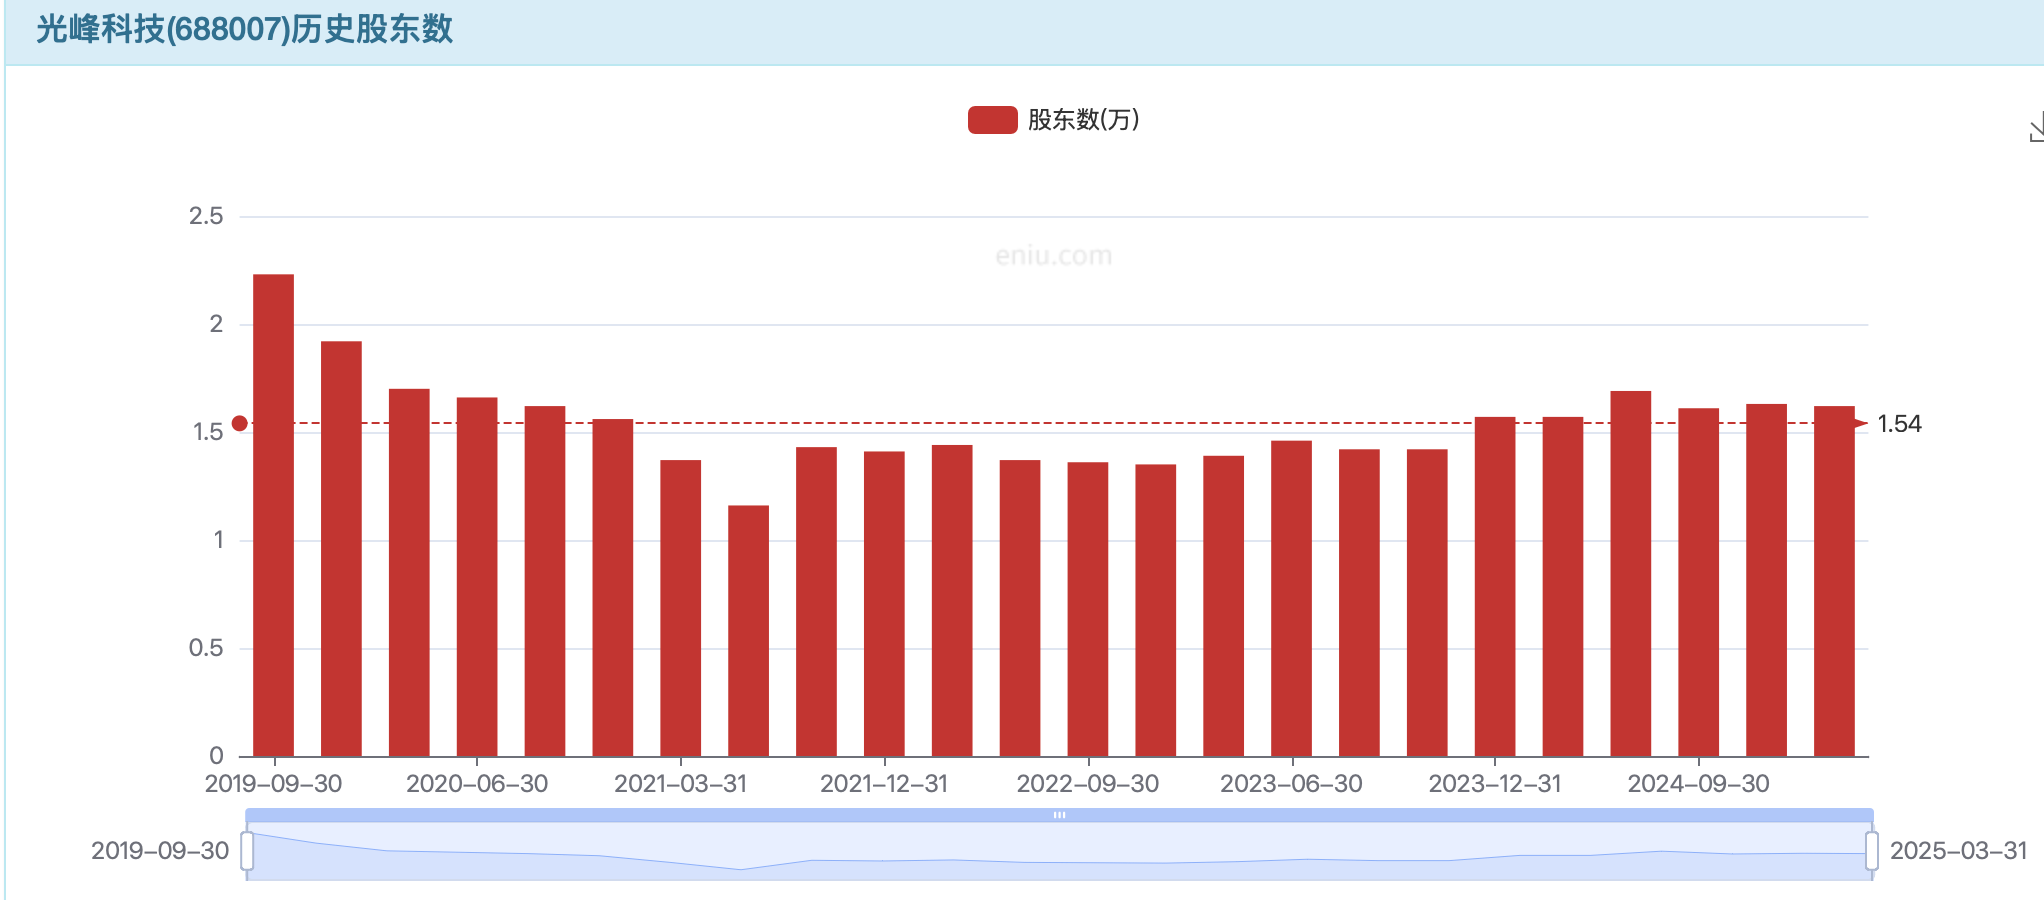
Task: Select the last bar at far right
Action: pyautogui.click(x=1834, y=581)
